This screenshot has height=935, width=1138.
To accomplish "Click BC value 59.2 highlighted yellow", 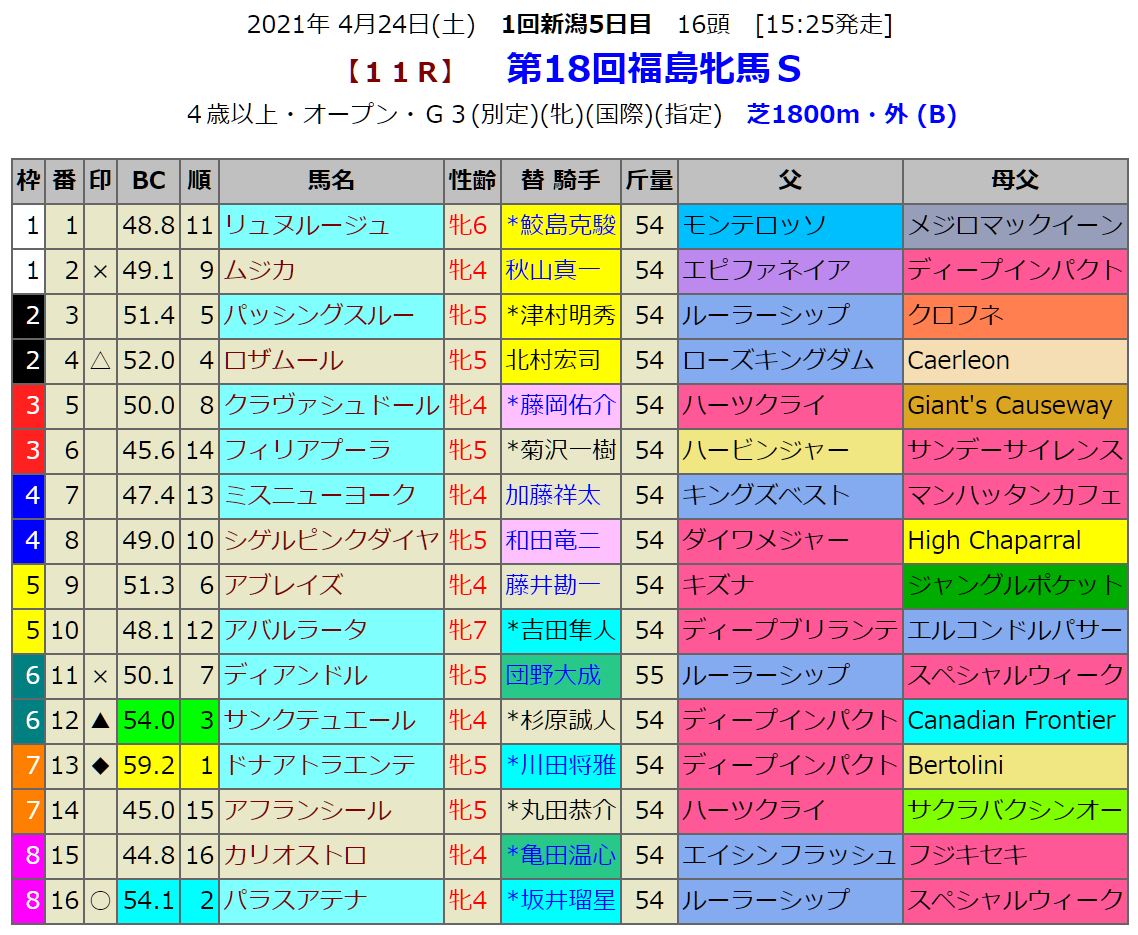I will pyautogui.click(x=149, y=766).
